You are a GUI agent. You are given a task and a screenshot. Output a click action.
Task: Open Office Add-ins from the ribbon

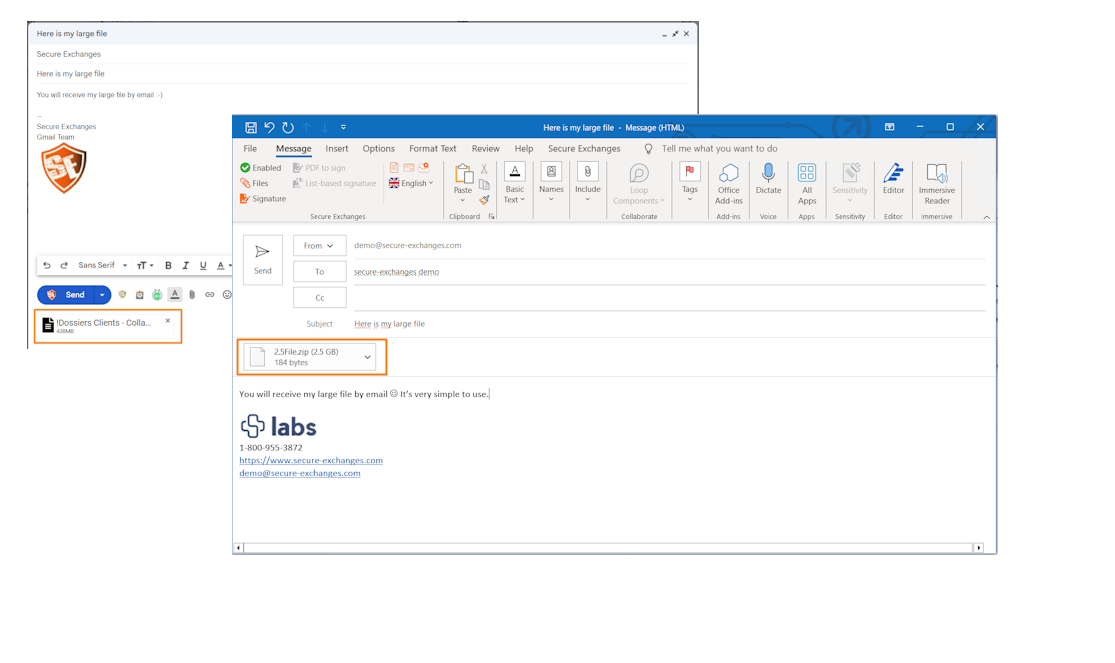[729, 174]
